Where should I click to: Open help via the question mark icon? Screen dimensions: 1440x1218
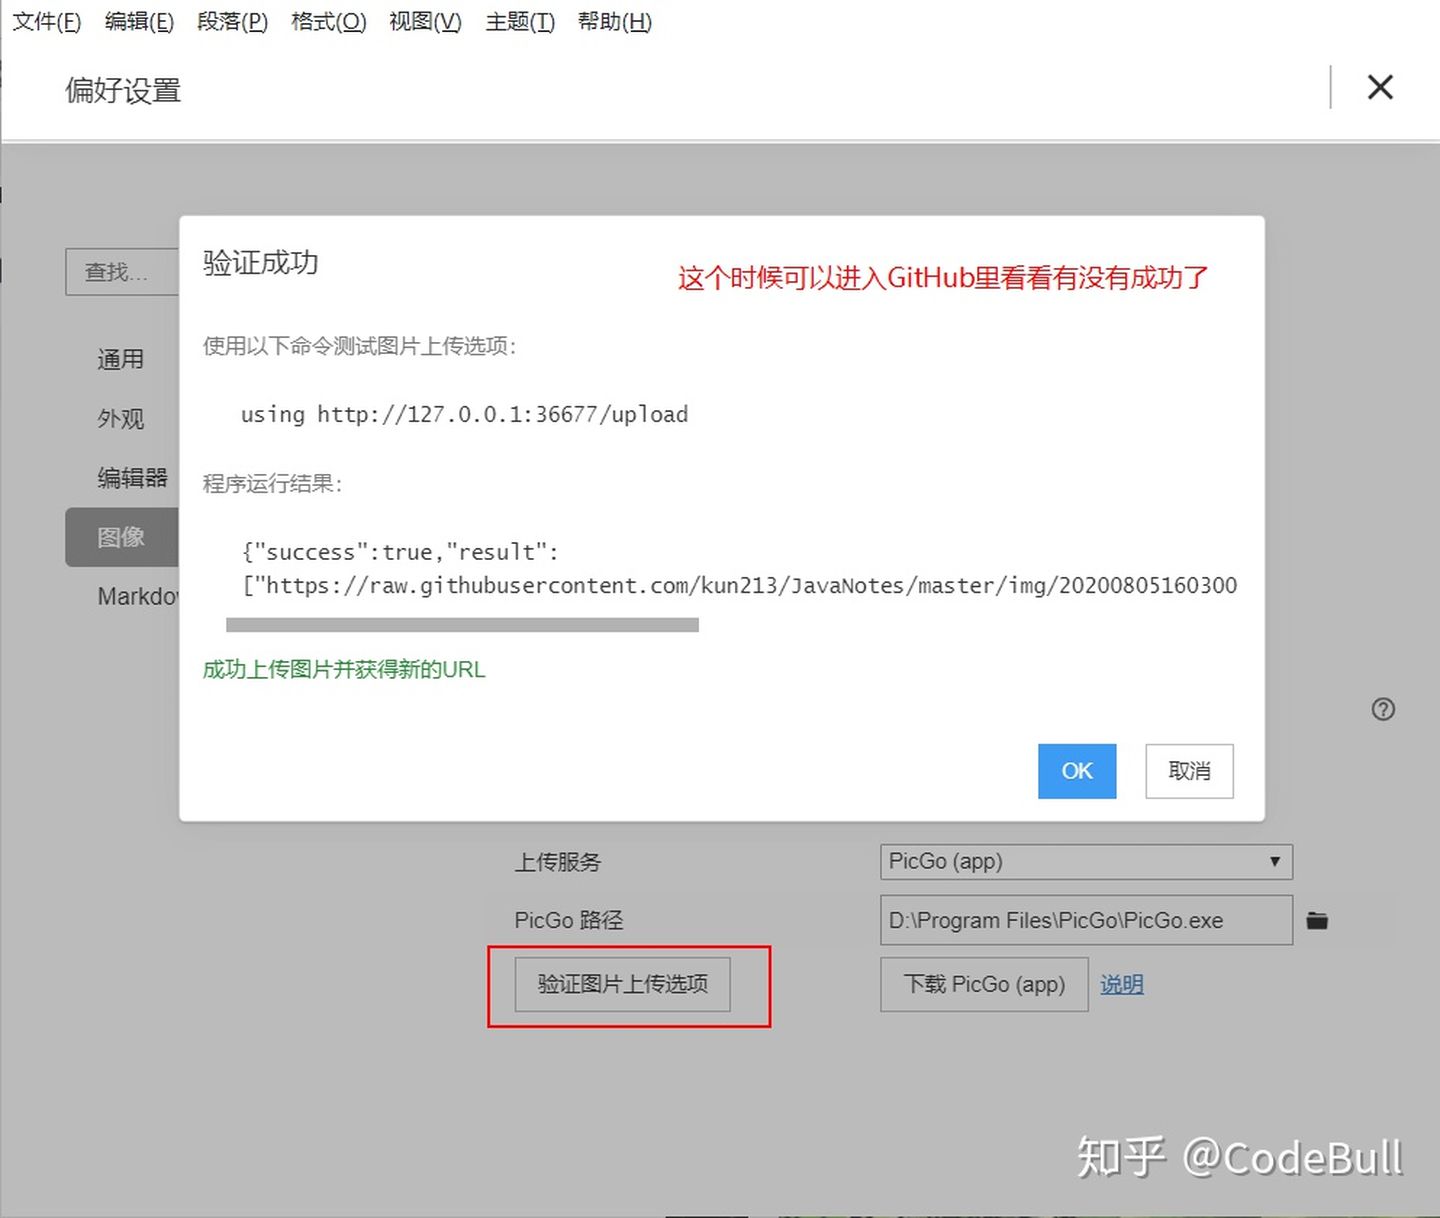point(1383,709)
